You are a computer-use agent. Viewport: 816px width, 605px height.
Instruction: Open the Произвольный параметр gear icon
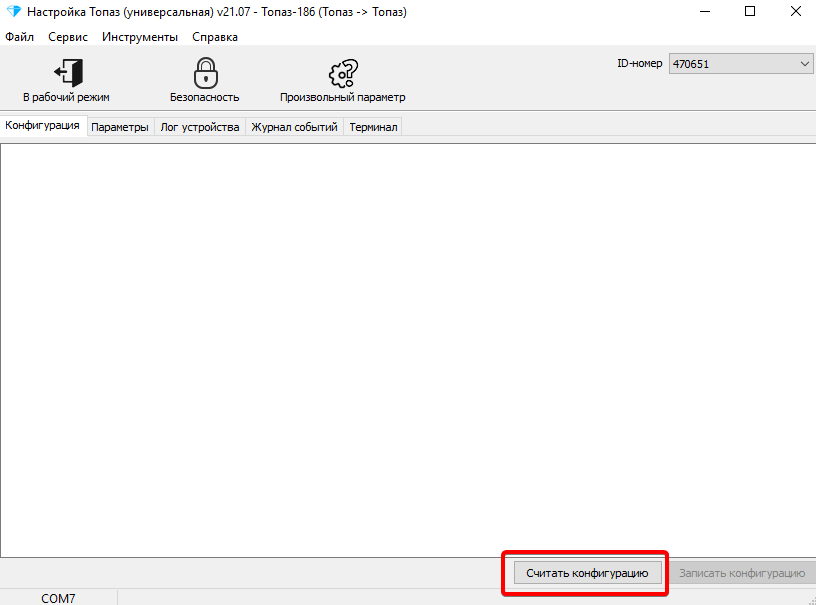click(x=343, y=73)
